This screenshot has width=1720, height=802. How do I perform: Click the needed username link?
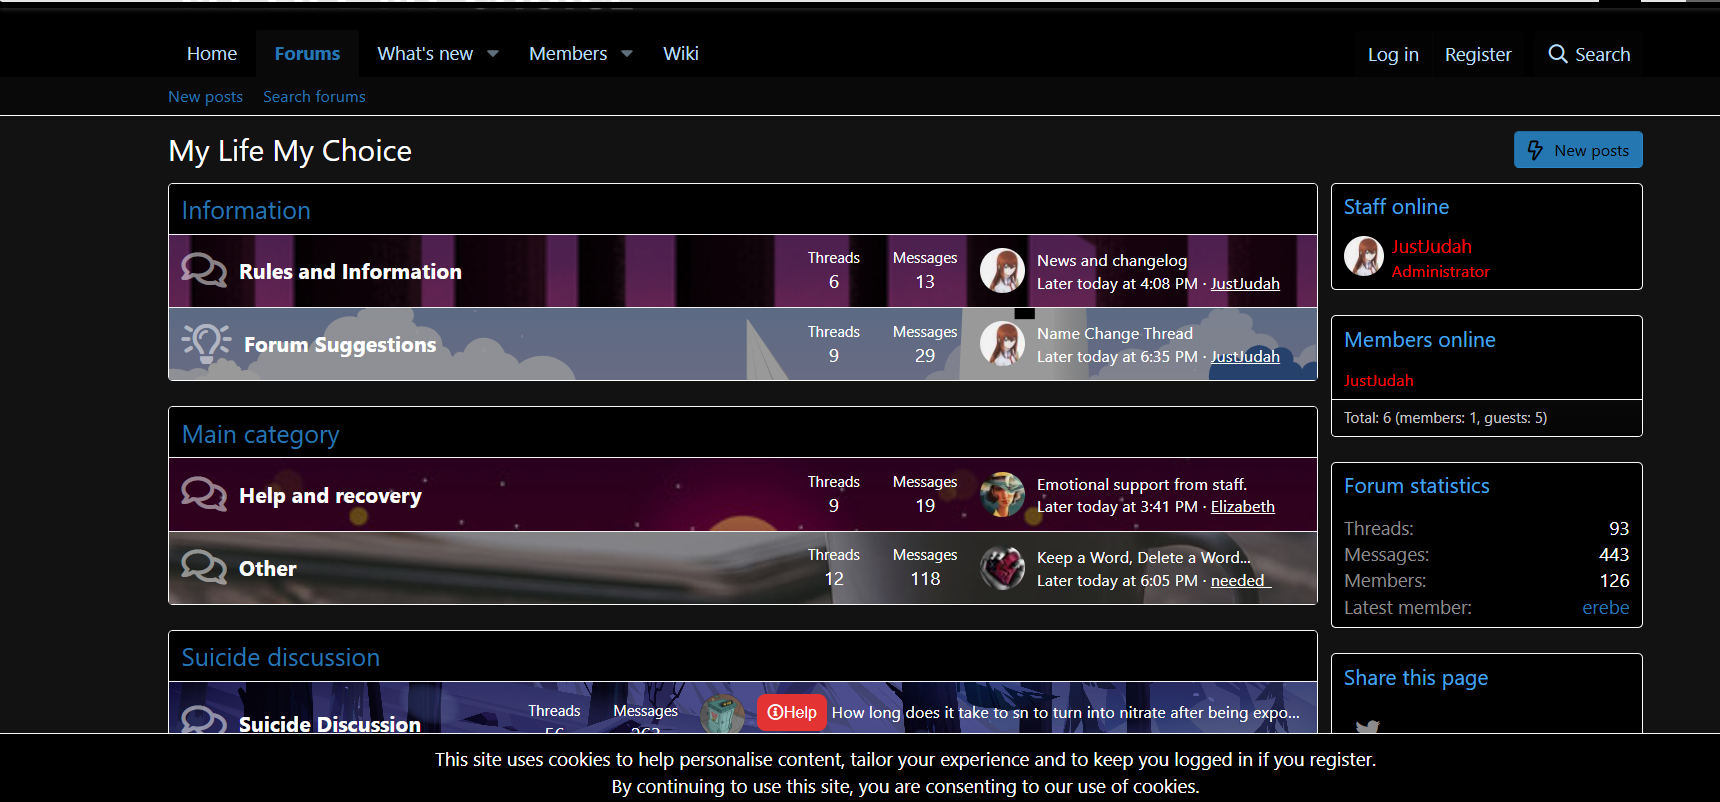[1240, 580]
